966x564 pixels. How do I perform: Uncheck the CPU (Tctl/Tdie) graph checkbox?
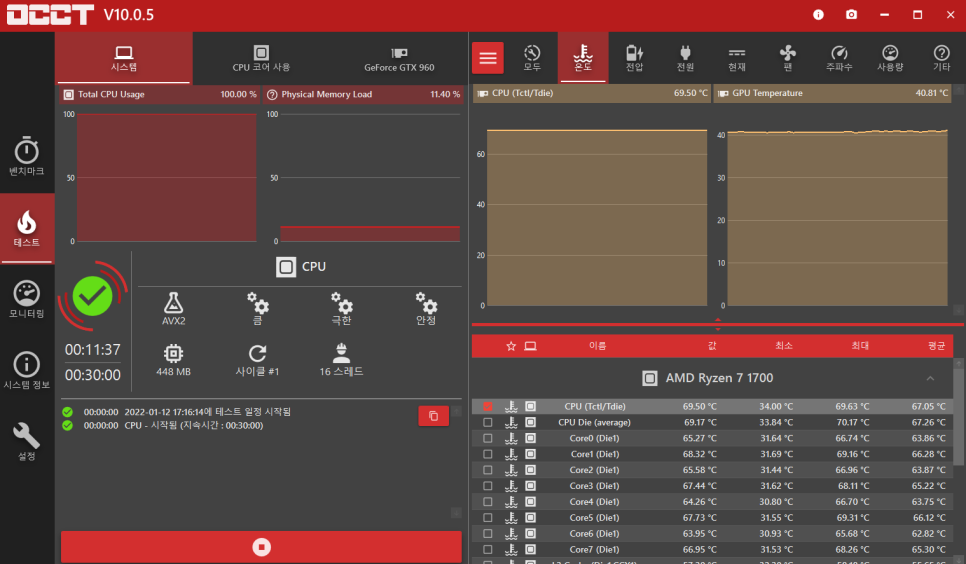(x=488, y=406)
